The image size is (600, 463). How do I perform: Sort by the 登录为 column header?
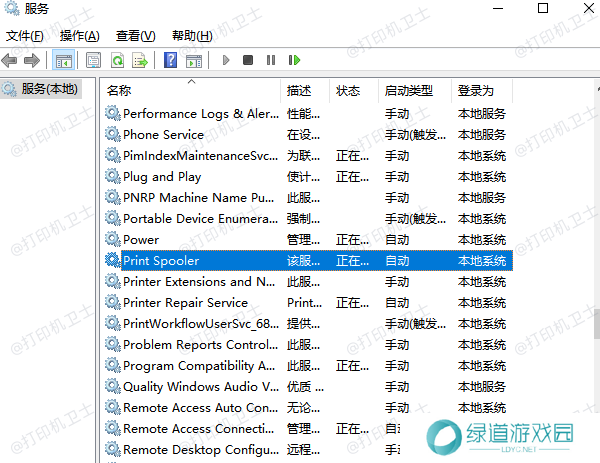482,91
